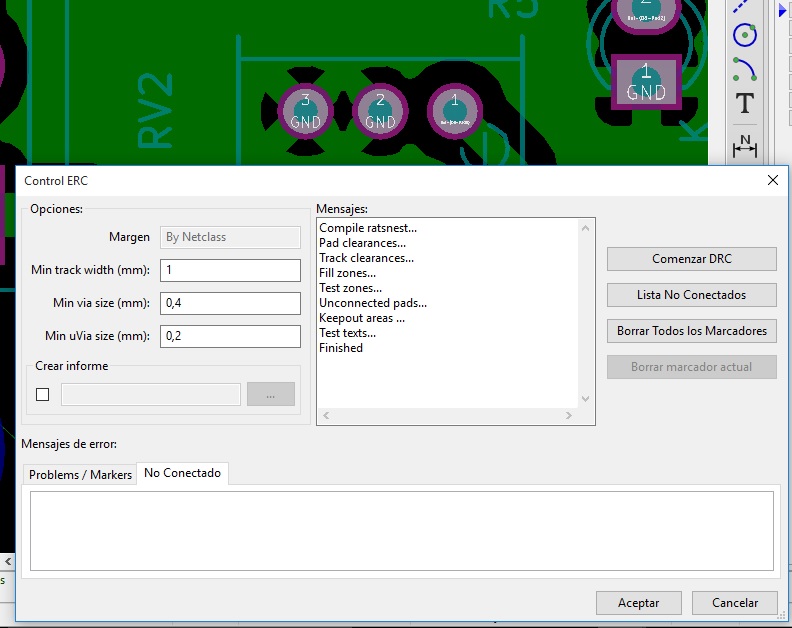The height and width of the screenshot is (628, 792).
Task: Click the 'Fill zones...' message line
Action: [x=347, y=273]
